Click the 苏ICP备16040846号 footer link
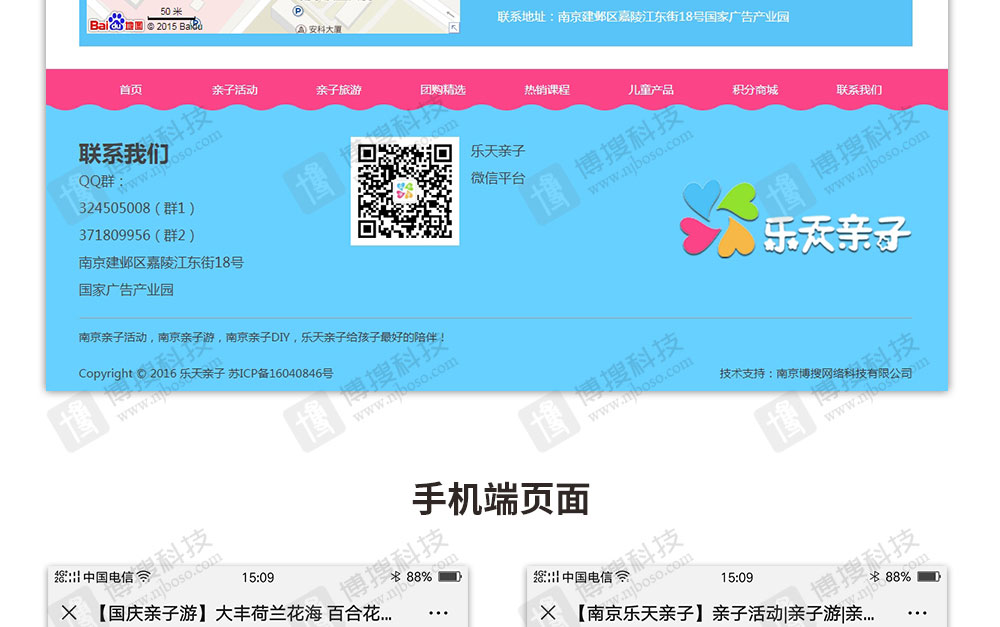Viewport: 1000px width, 627px height. pyautogui.click(x=281, y=374)
